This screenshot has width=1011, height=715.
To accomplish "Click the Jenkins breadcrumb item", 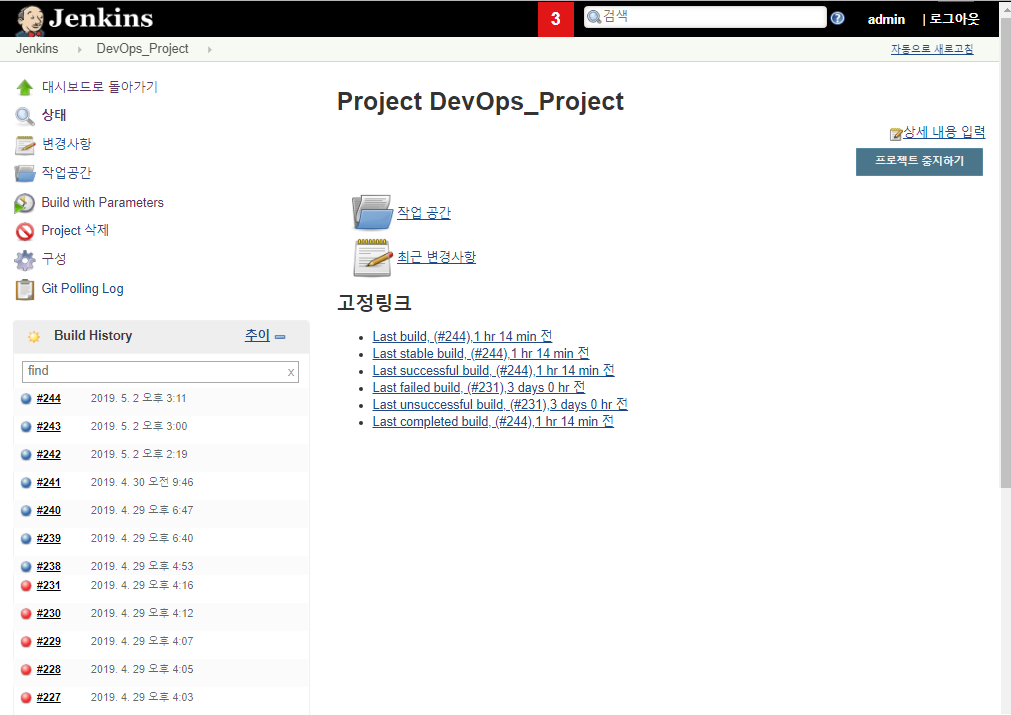I will pos(37,48).
